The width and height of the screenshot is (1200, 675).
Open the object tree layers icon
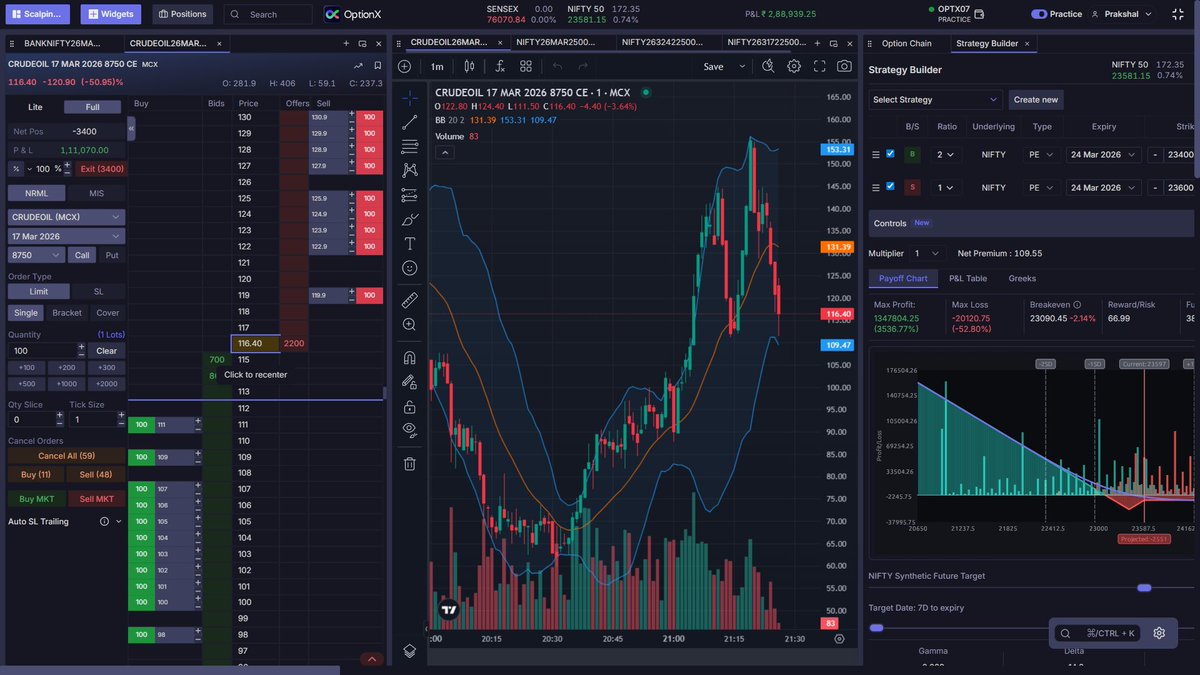(x=410, y=650)
